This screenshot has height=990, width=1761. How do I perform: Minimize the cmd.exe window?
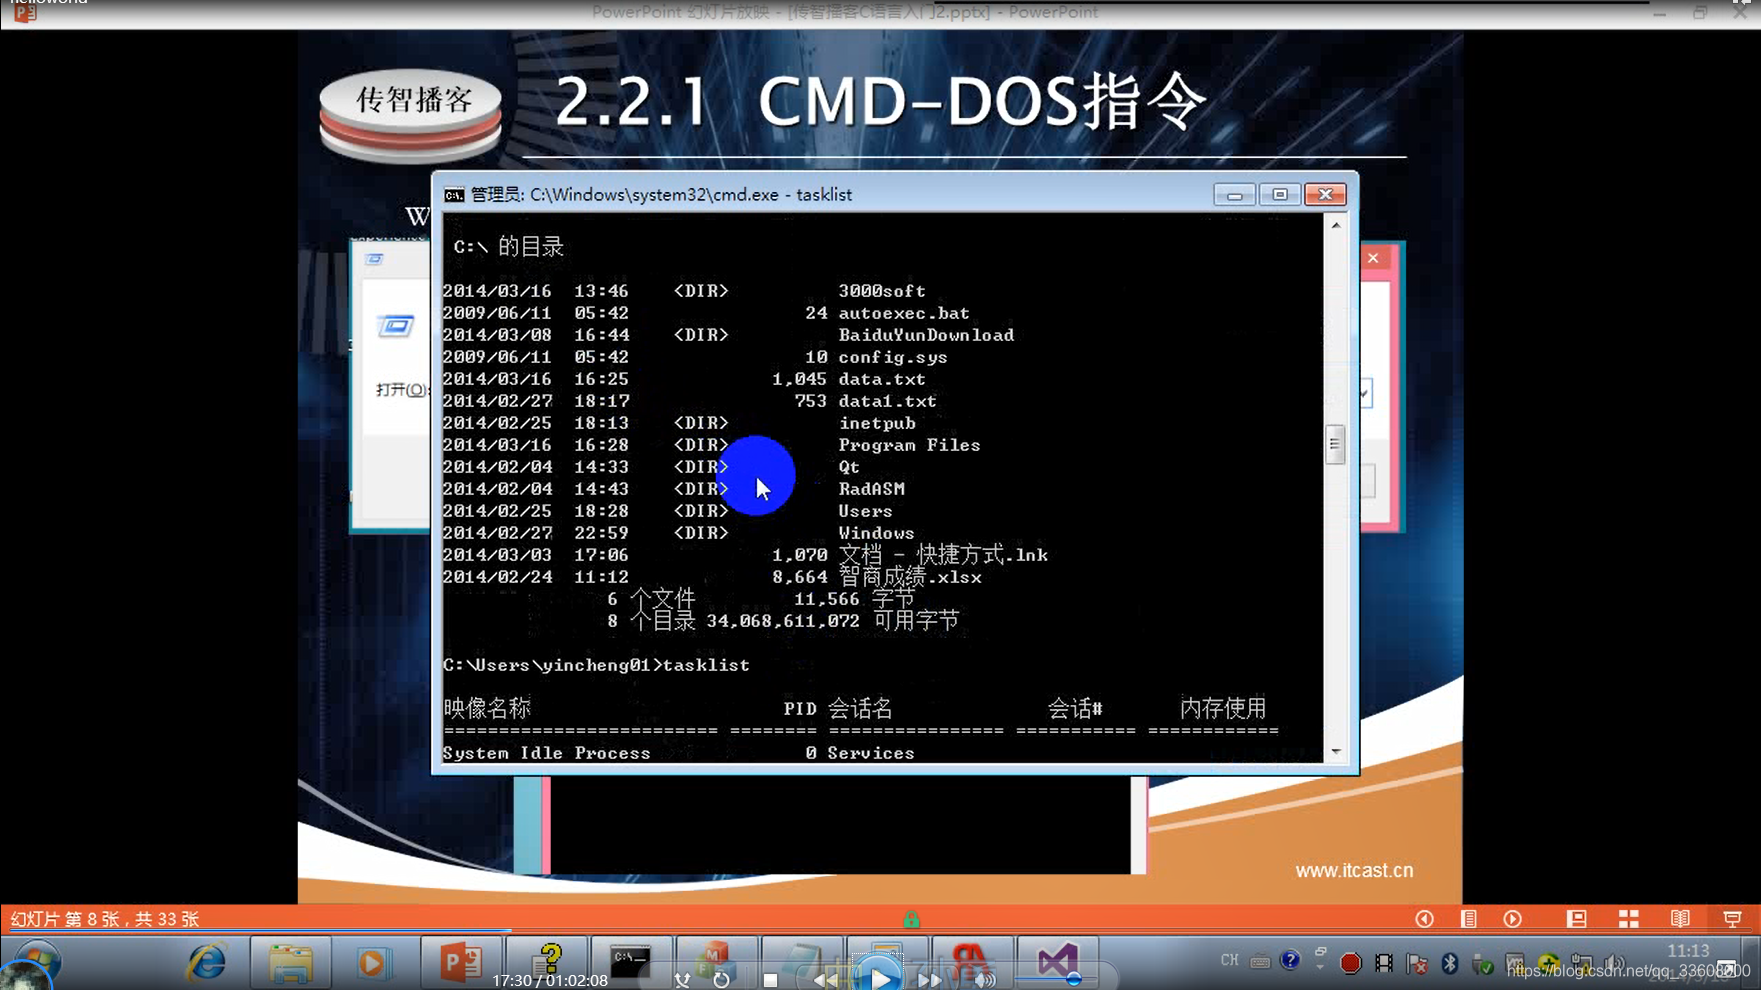[1234, 195]
